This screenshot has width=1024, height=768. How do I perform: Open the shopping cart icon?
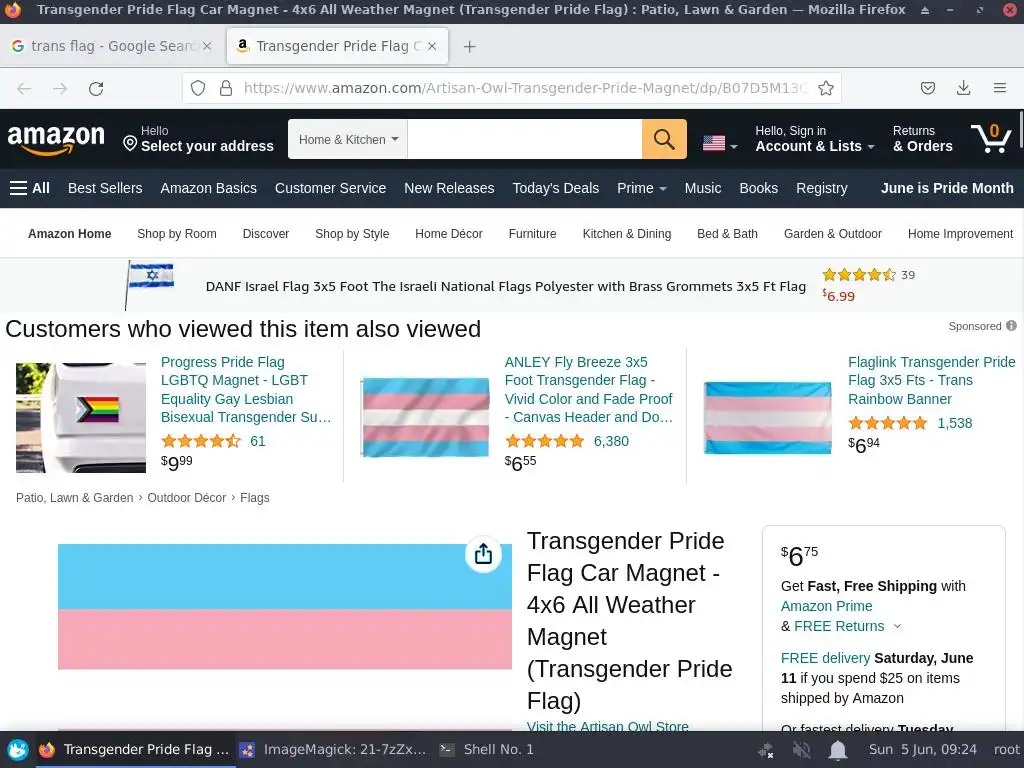click(991, 138)
